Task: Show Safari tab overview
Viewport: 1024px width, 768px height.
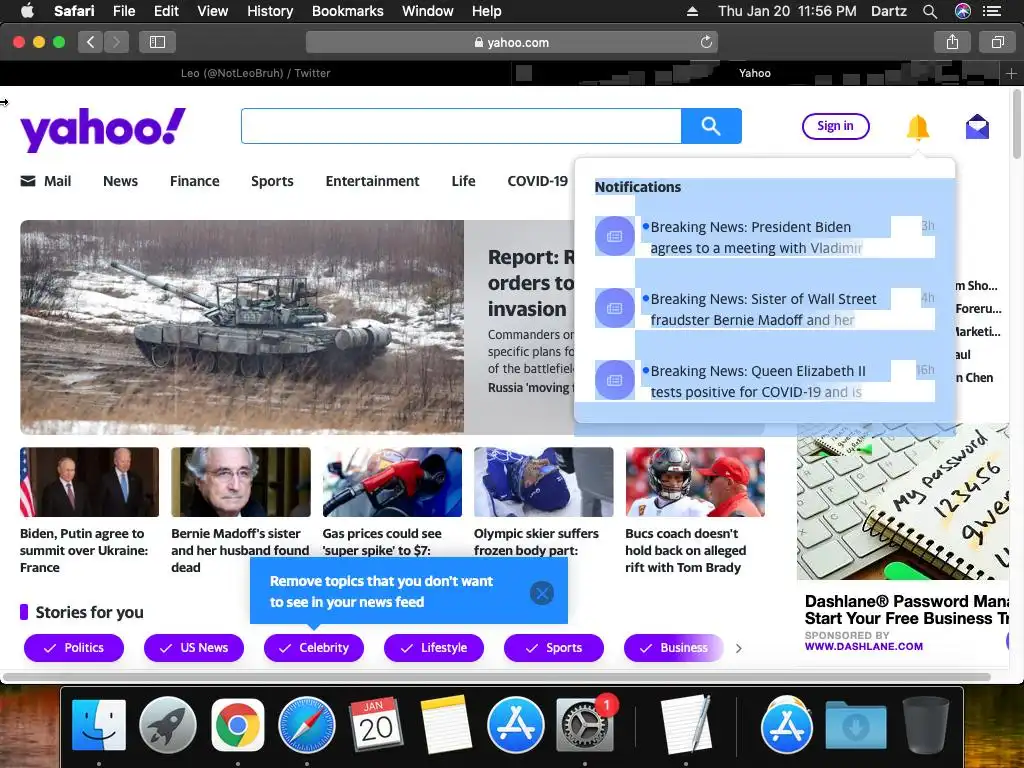Action: [997, 42]
